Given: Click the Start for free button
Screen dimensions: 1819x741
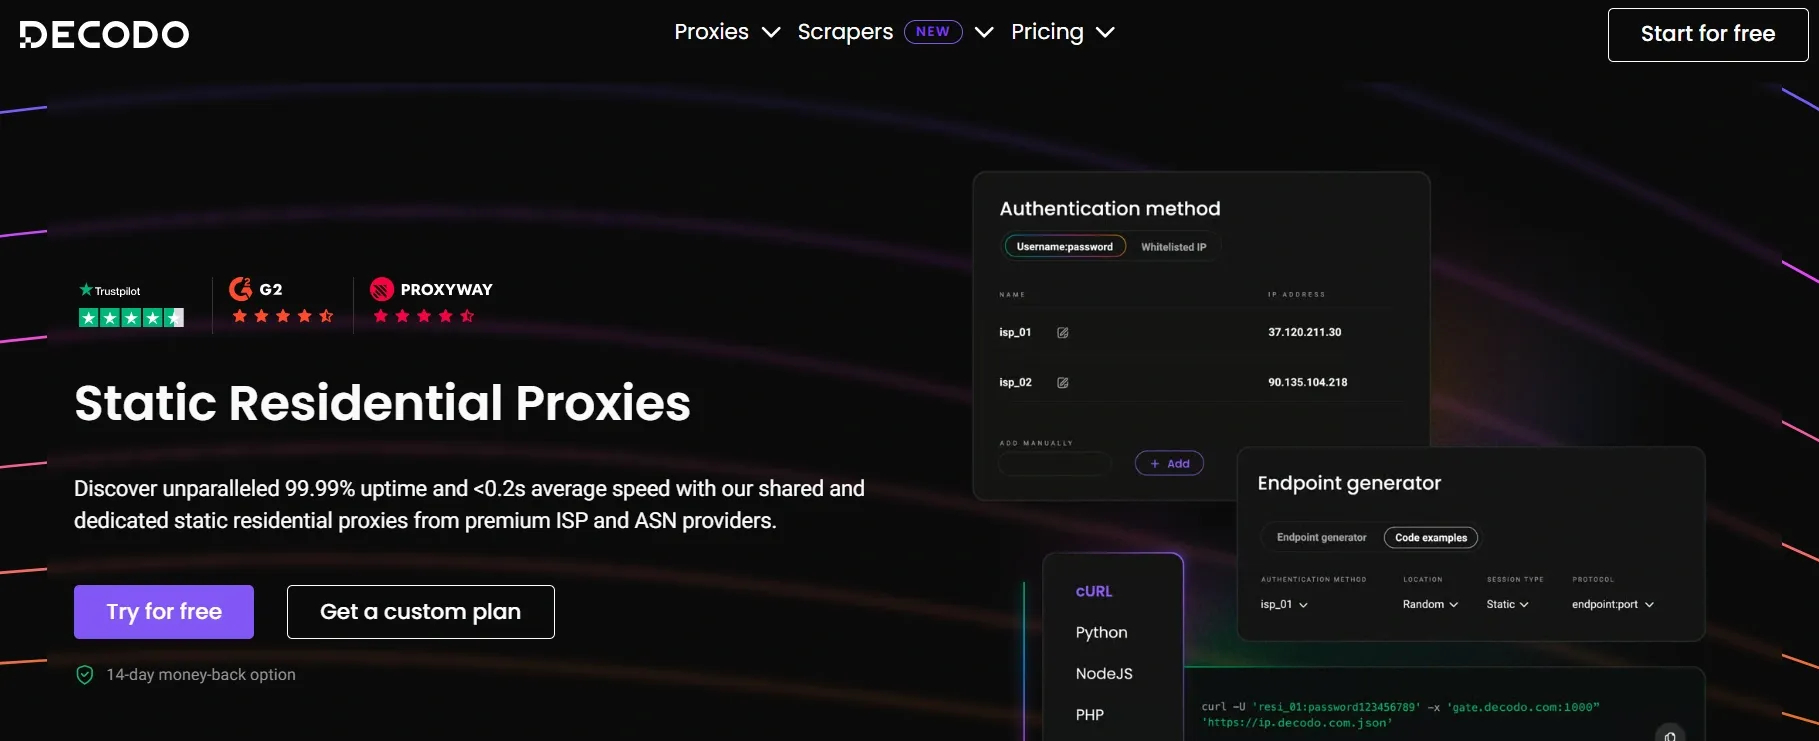Looking at the screenshot, I should pyautogui.click(x=1708, y=34).
